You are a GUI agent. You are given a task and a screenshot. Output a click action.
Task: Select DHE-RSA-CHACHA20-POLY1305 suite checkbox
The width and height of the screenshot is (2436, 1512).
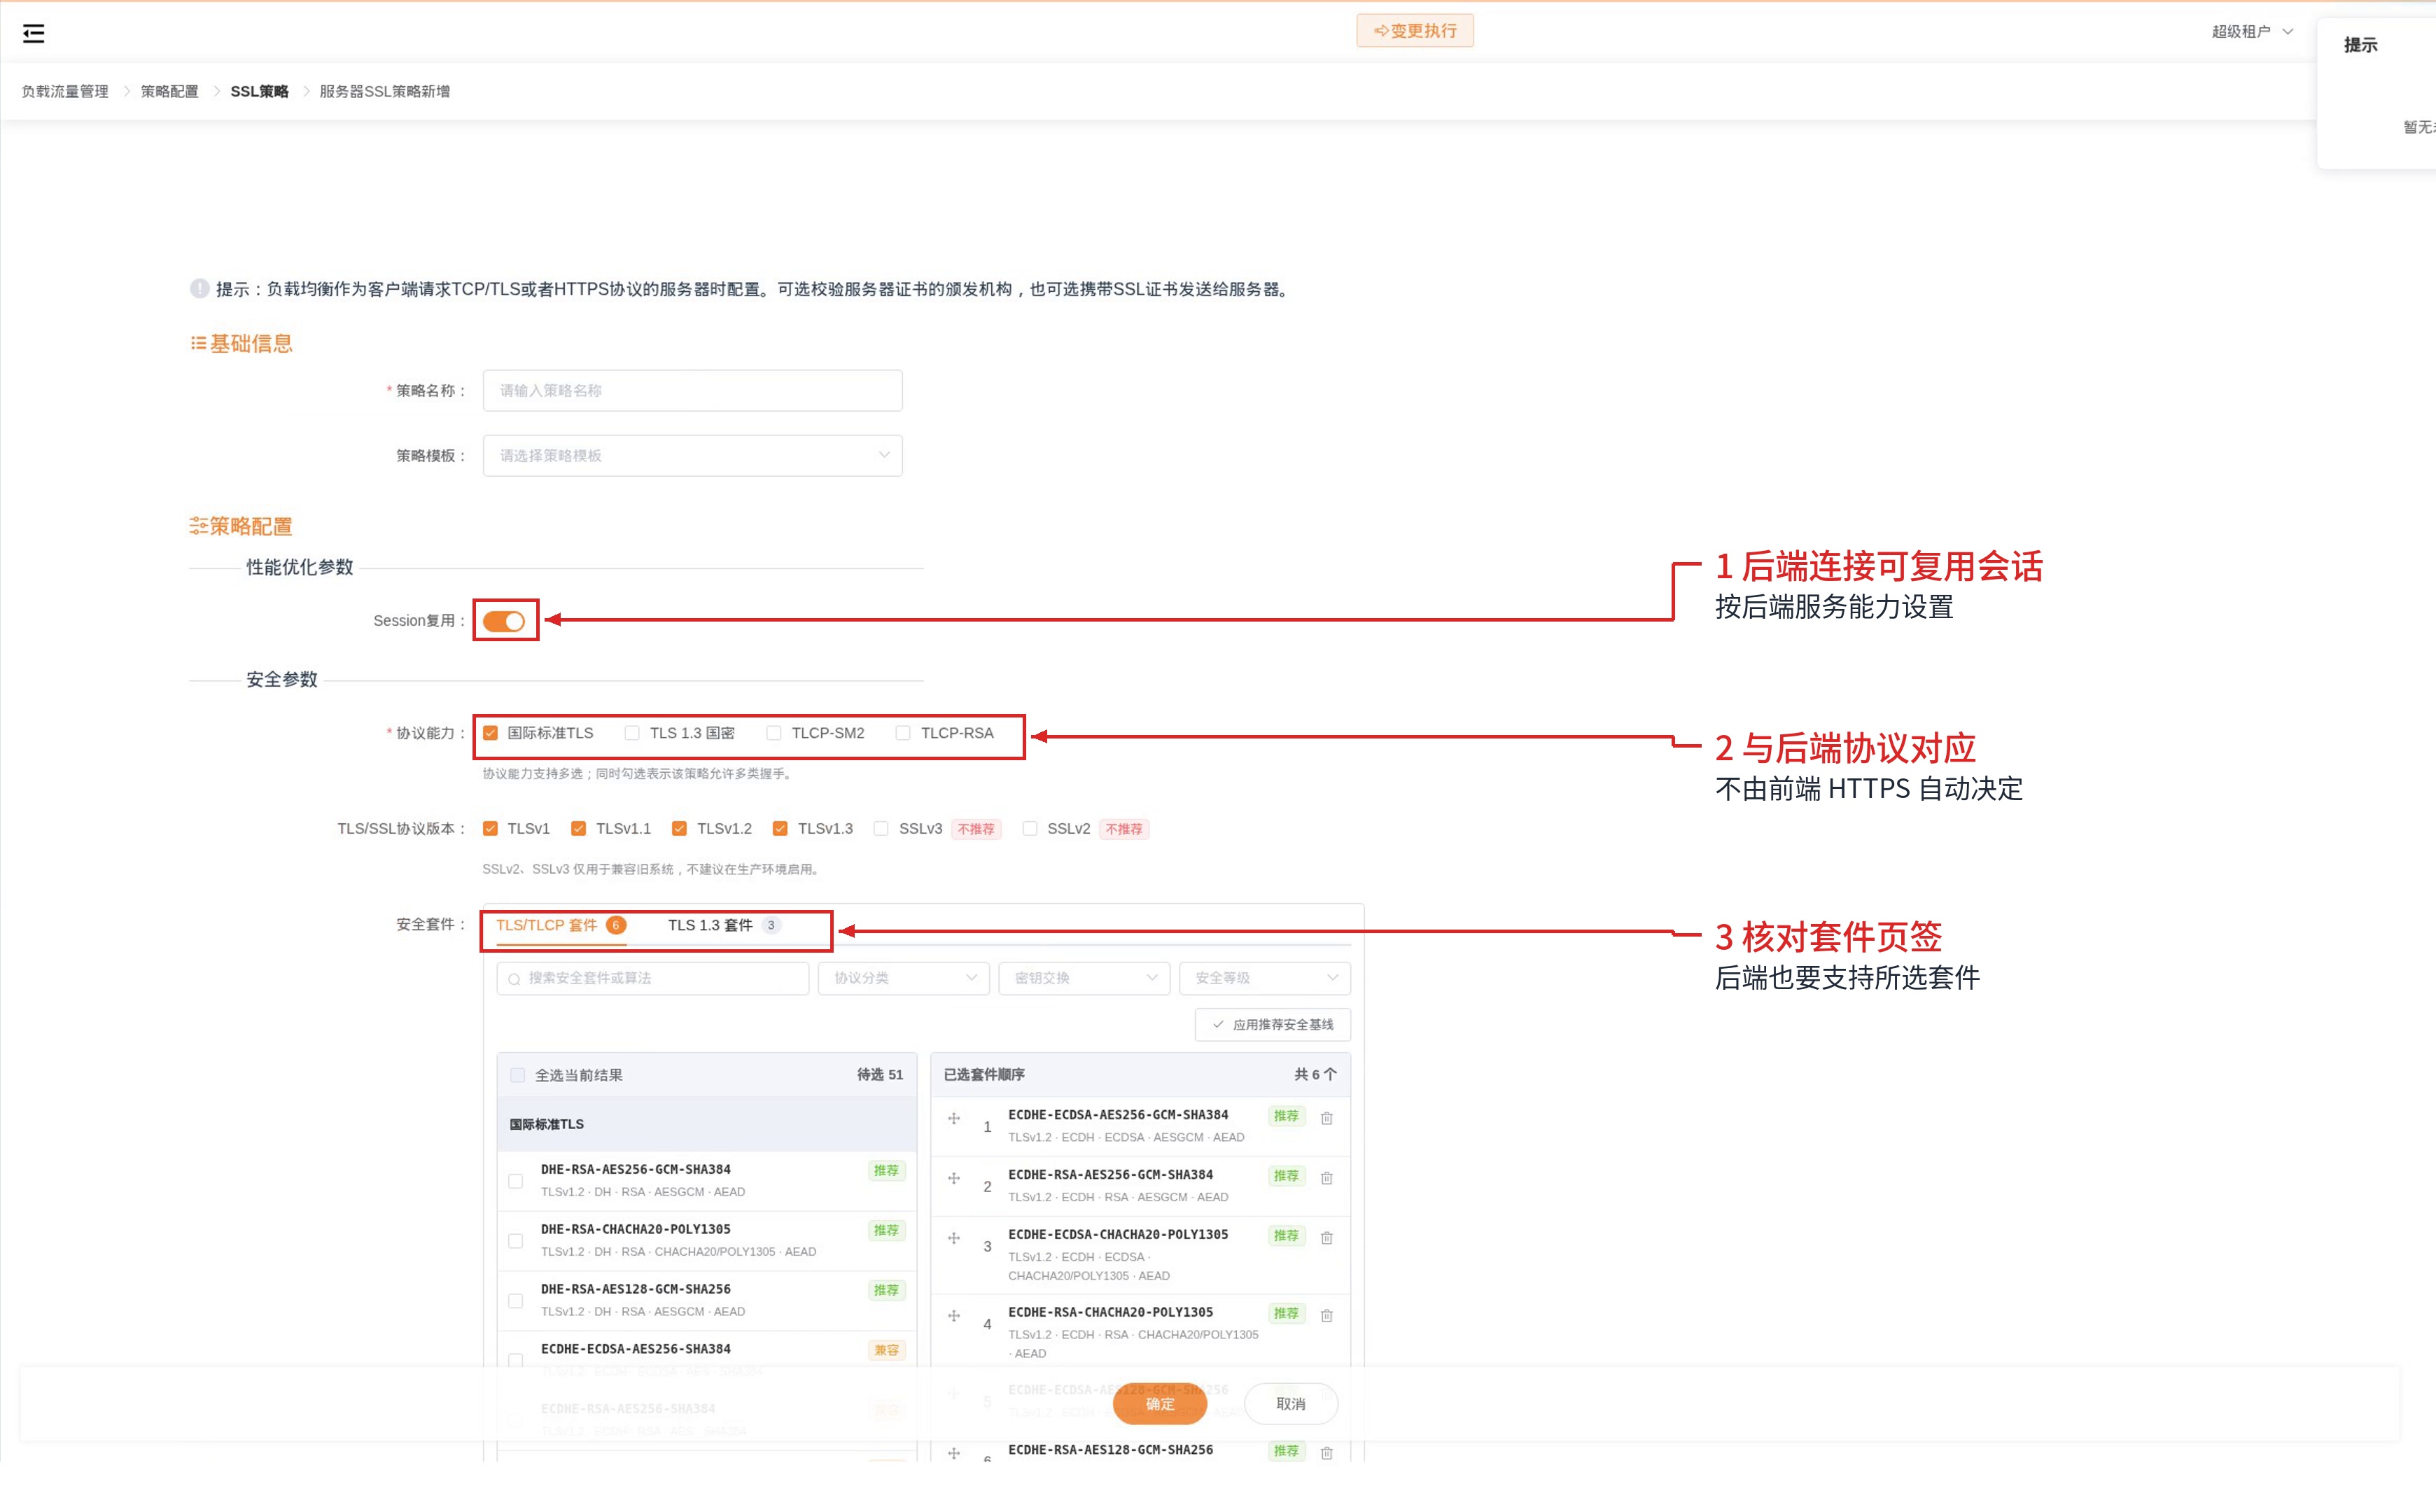coord(516,1241)
